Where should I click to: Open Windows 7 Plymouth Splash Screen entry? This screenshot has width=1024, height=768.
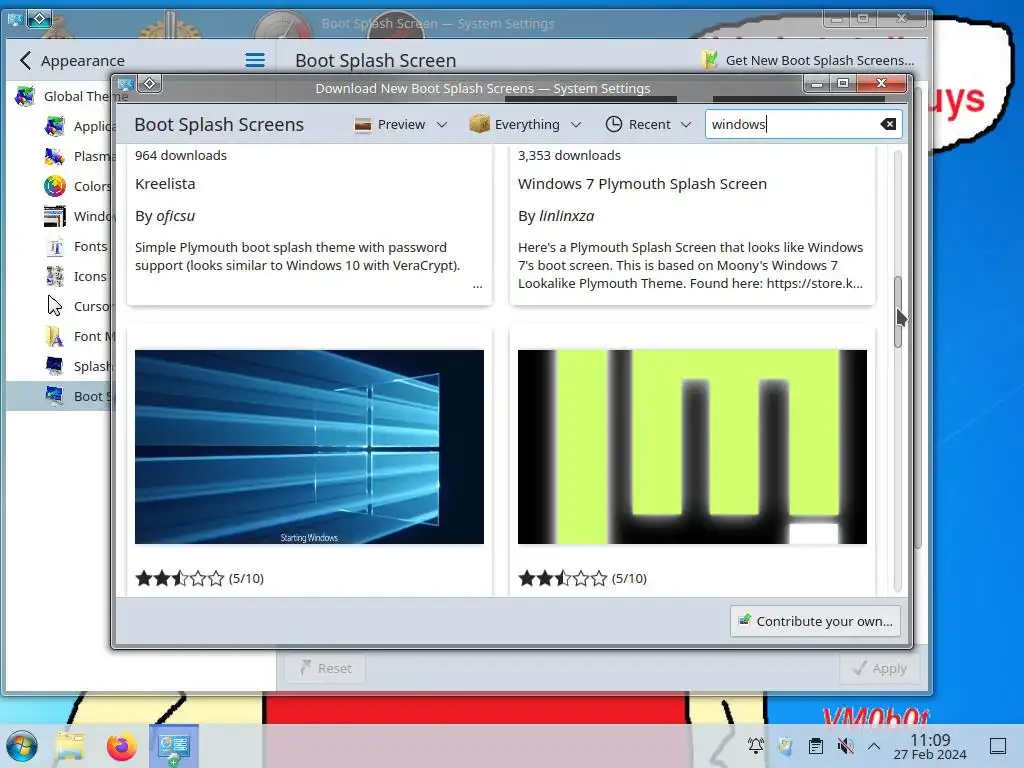pos(642,184)
